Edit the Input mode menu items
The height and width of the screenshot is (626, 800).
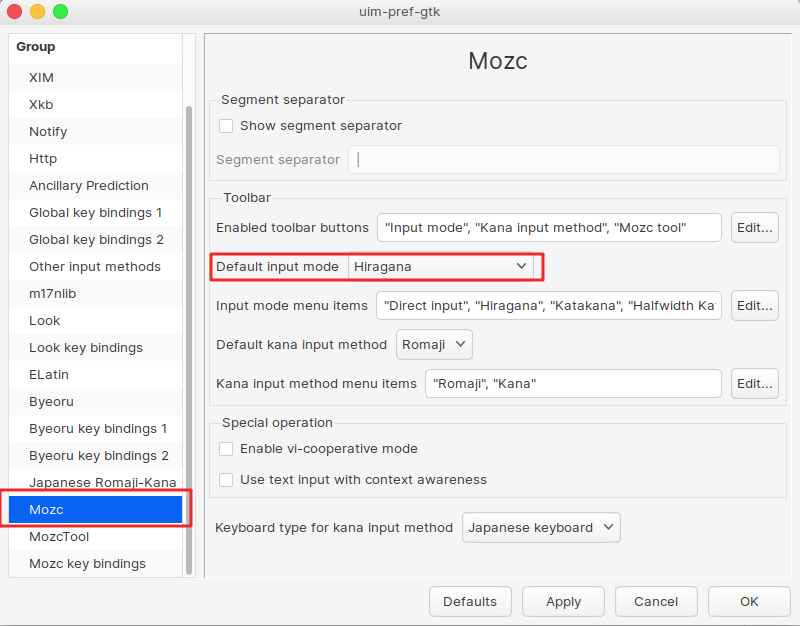[x=755, y=306]
